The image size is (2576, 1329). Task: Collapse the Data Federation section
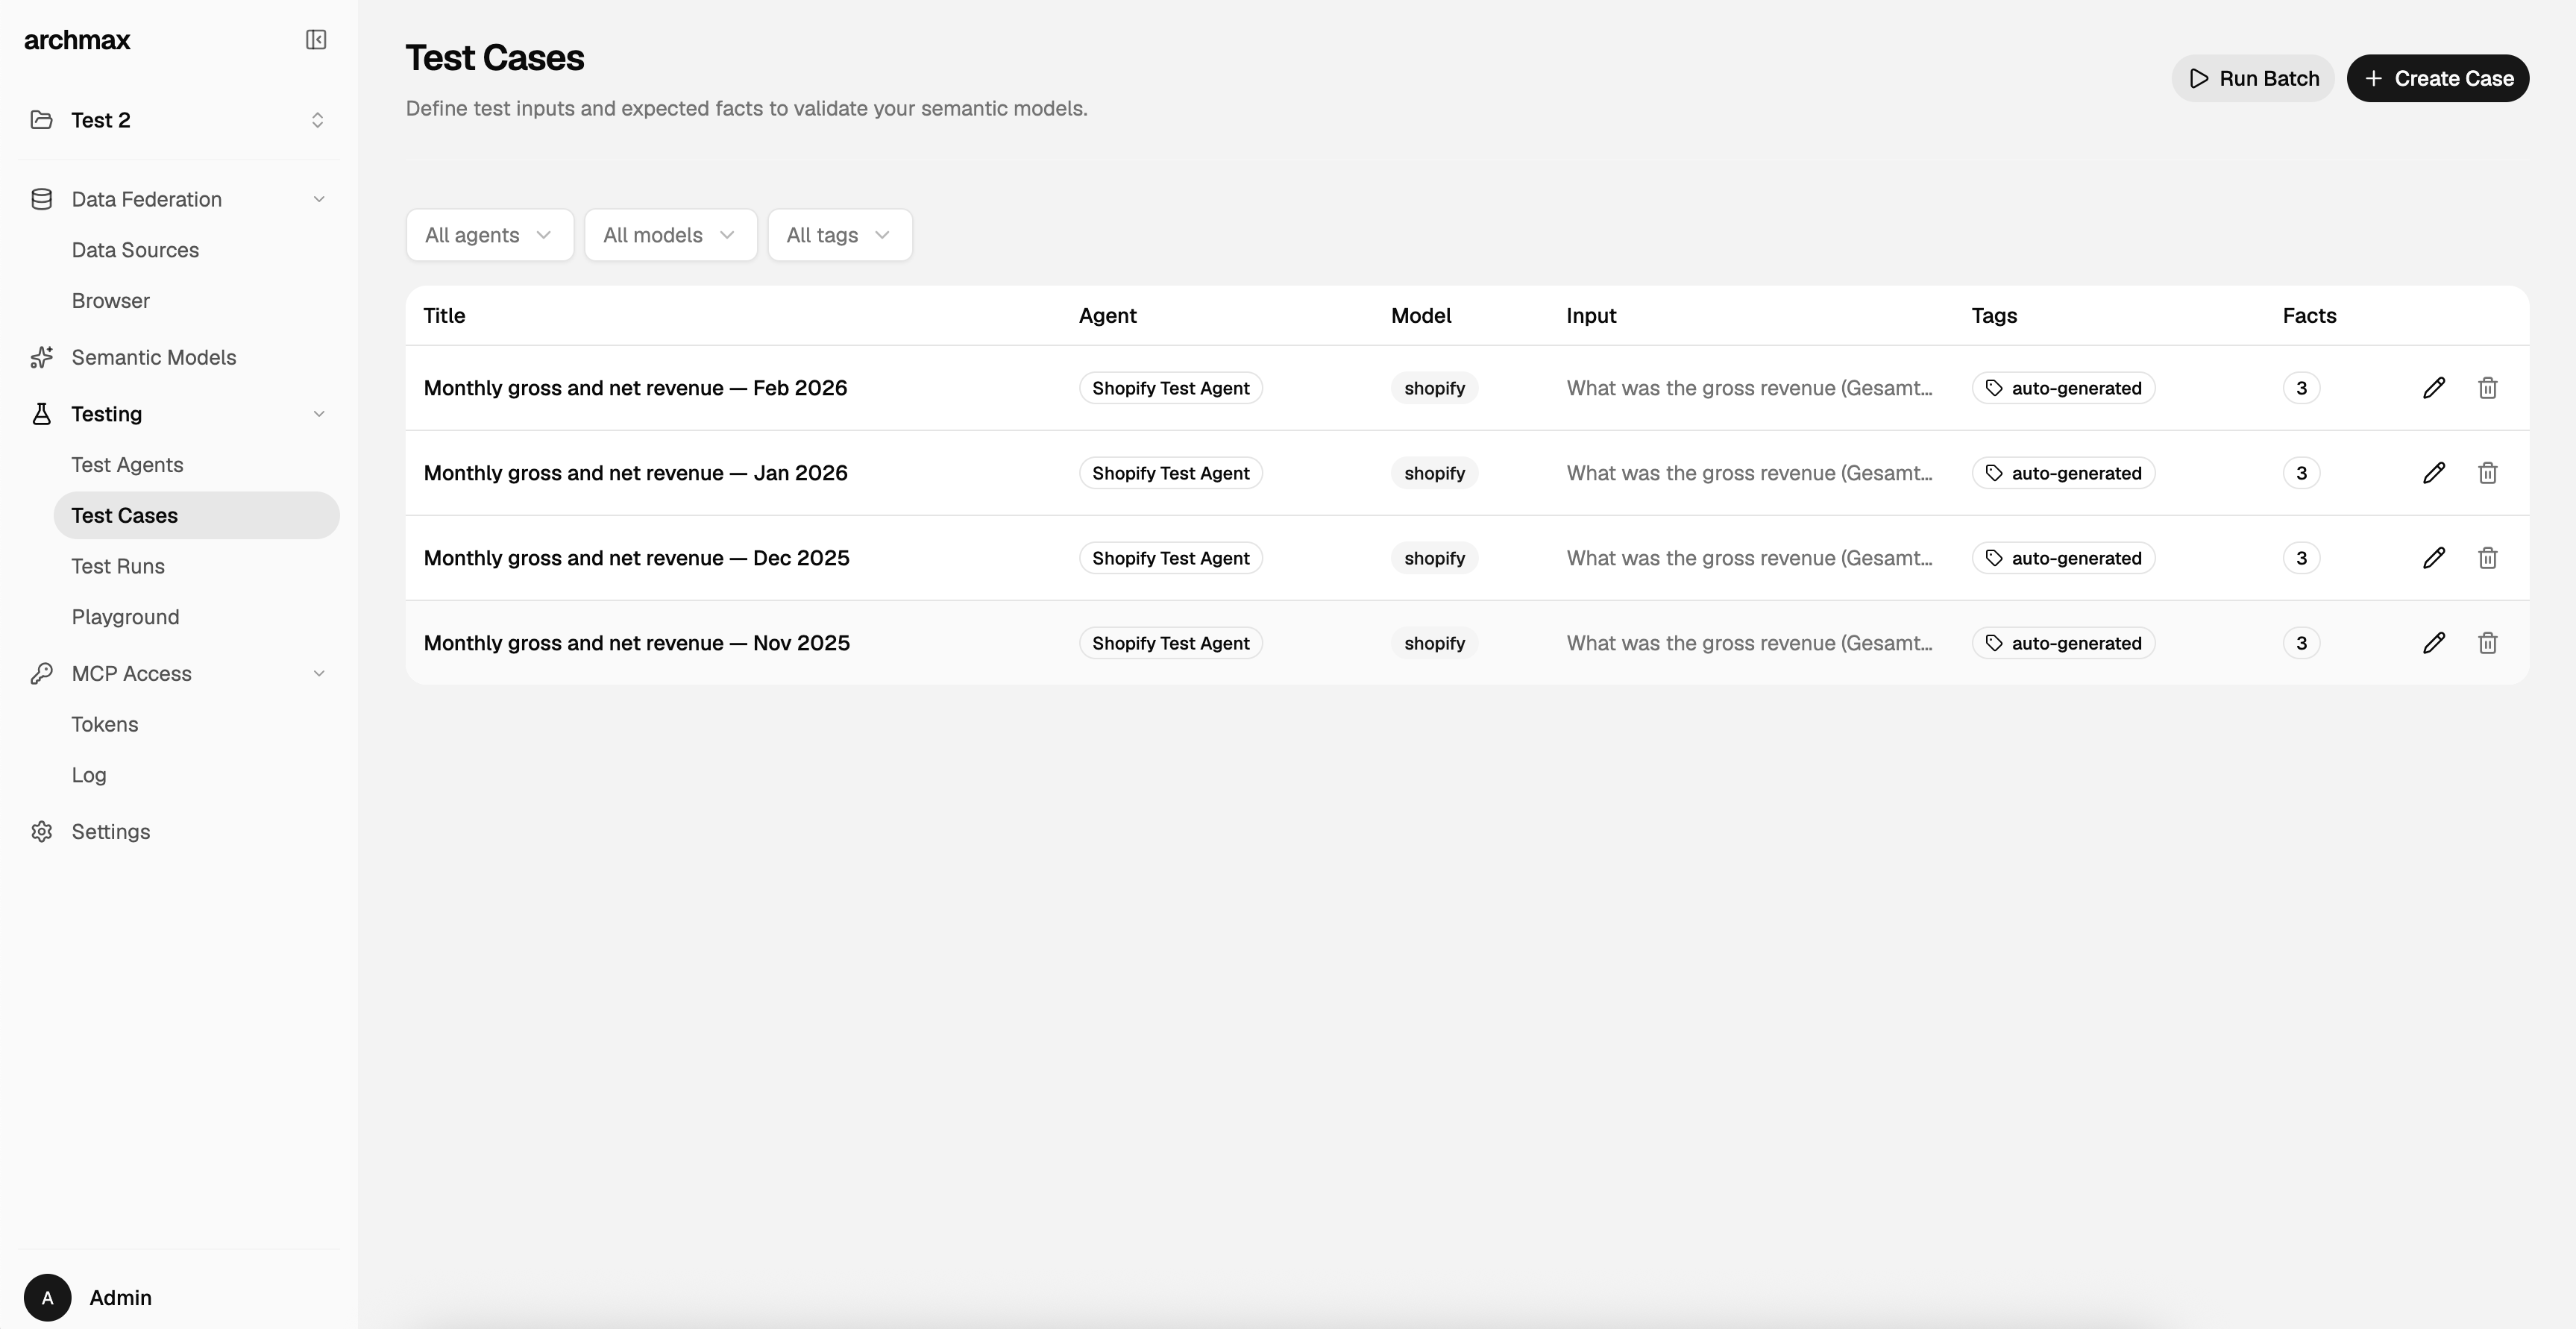pyautogui.click(x=318, y=199)
